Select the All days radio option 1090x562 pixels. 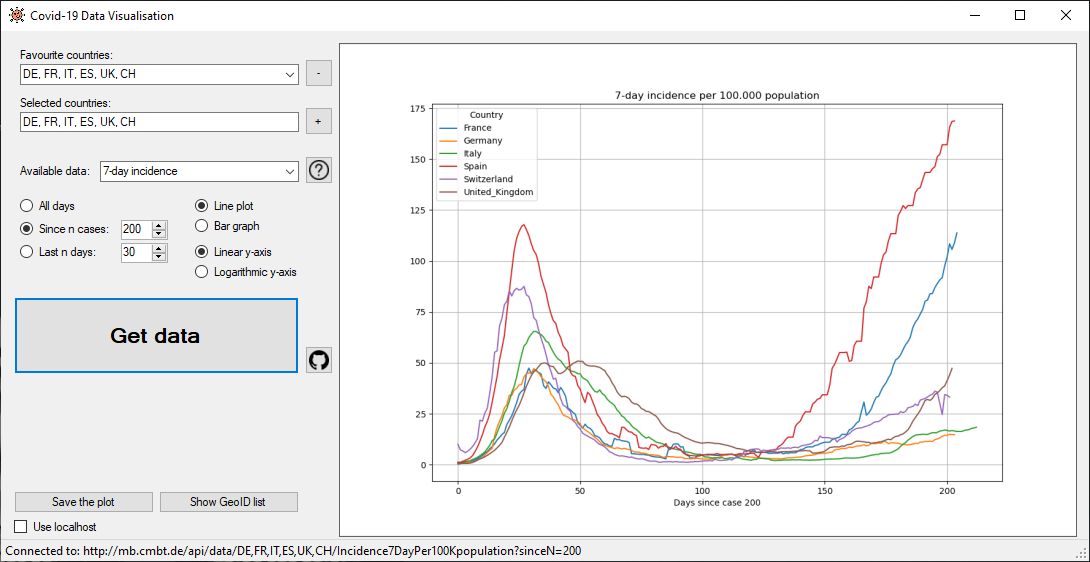pyautogui.click(x=27, y=206)
